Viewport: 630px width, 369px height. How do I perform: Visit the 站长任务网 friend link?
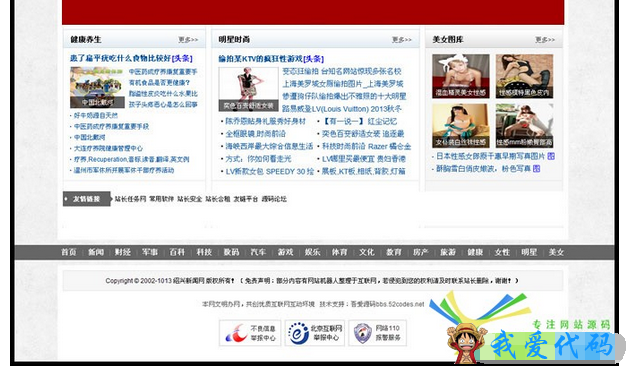(x=130, y=199)
